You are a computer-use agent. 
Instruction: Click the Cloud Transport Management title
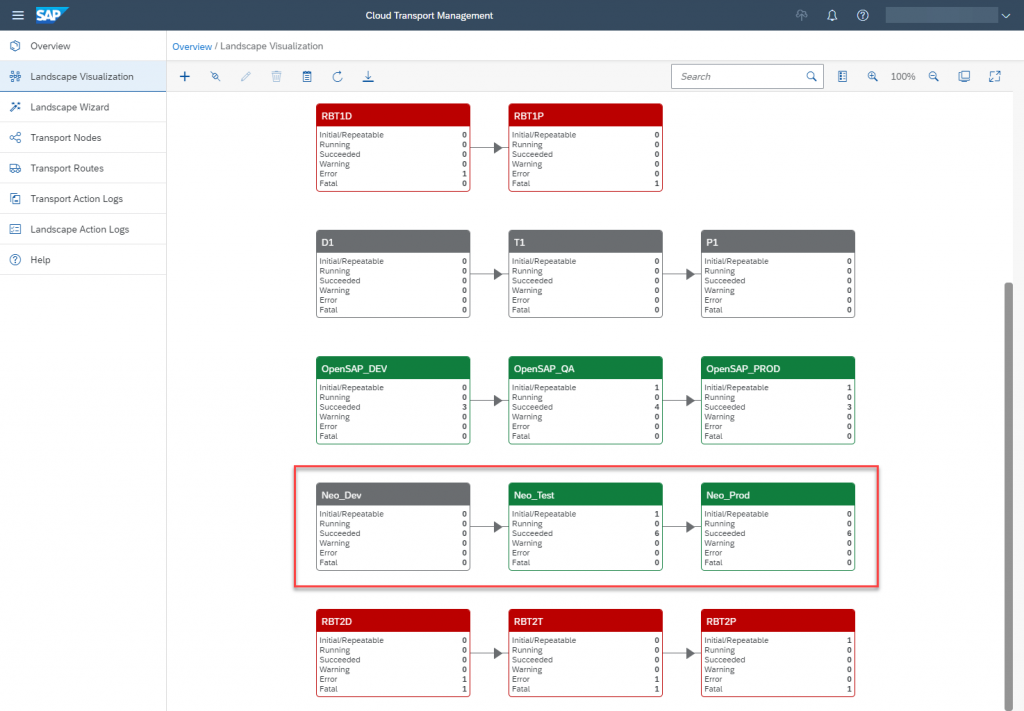point(429,16)
